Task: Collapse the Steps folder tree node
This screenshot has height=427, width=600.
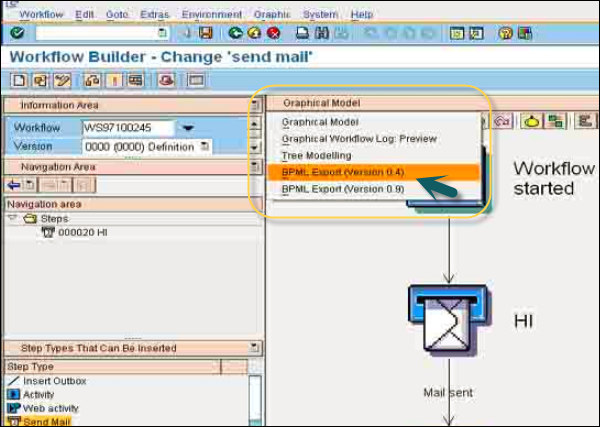Action: [x=13, y=218]
